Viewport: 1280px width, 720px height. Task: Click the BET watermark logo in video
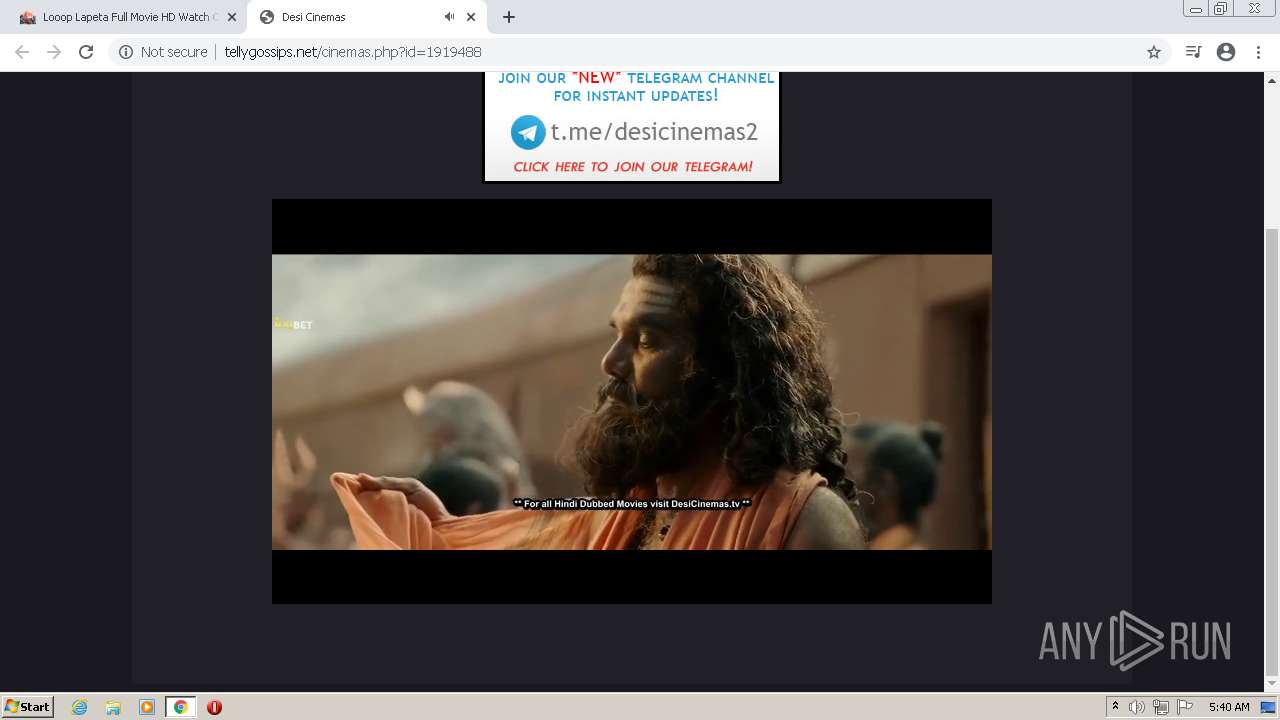pyautogui.click(x=293, y=324)
